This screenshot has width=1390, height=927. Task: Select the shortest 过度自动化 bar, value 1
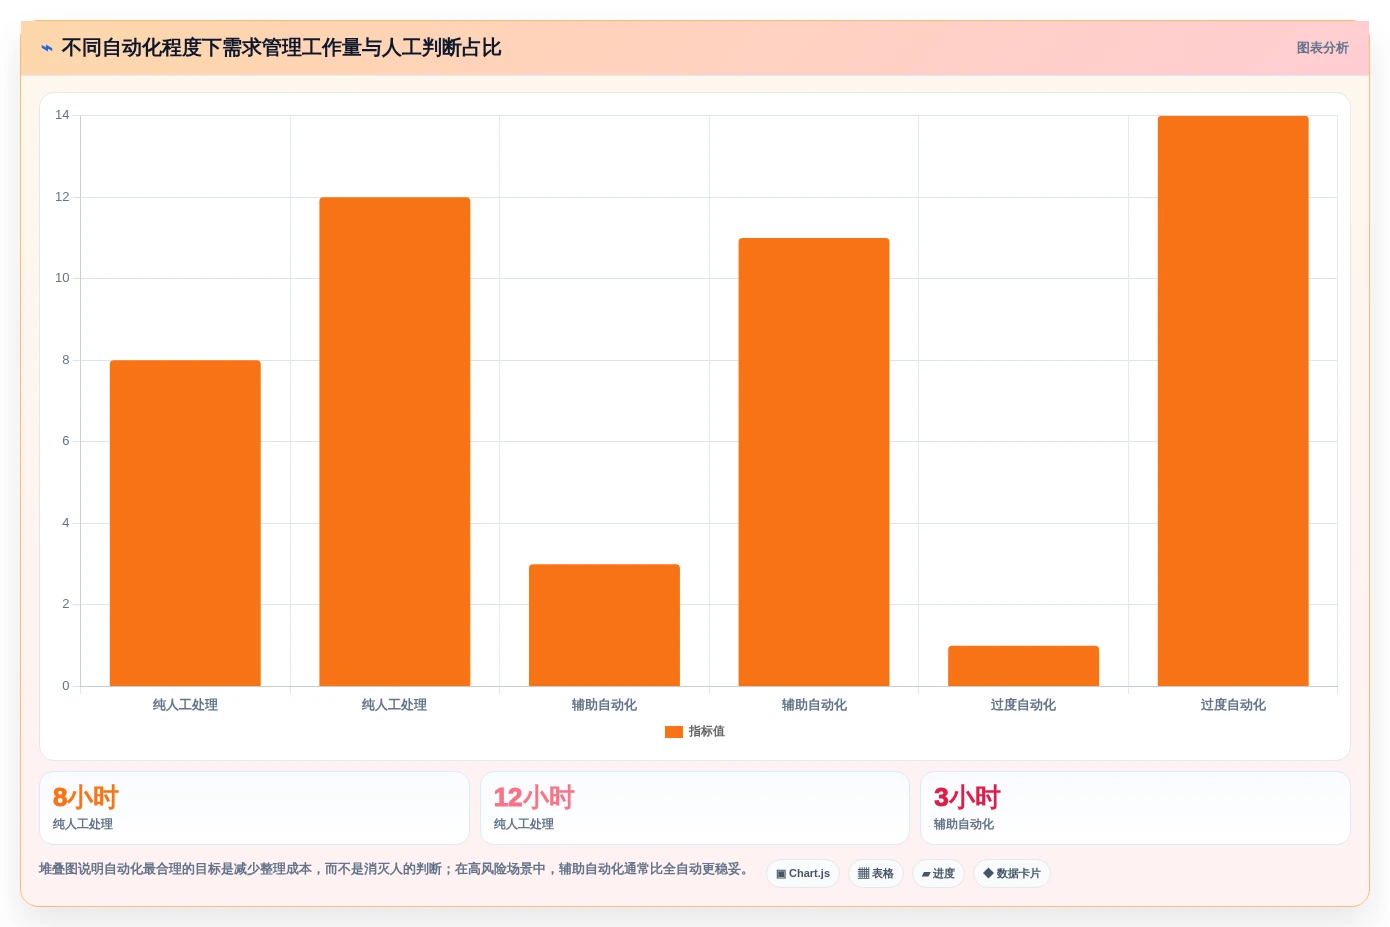pyautogui.click(x=1023, y=666)
